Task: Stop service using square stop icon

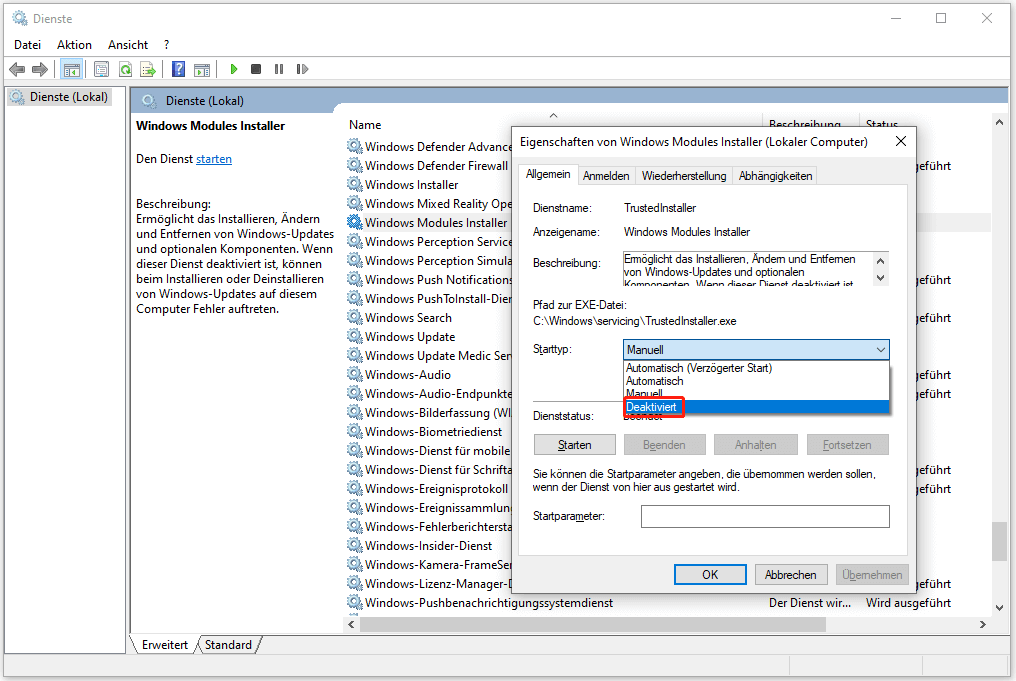Action: pos(256,69)
